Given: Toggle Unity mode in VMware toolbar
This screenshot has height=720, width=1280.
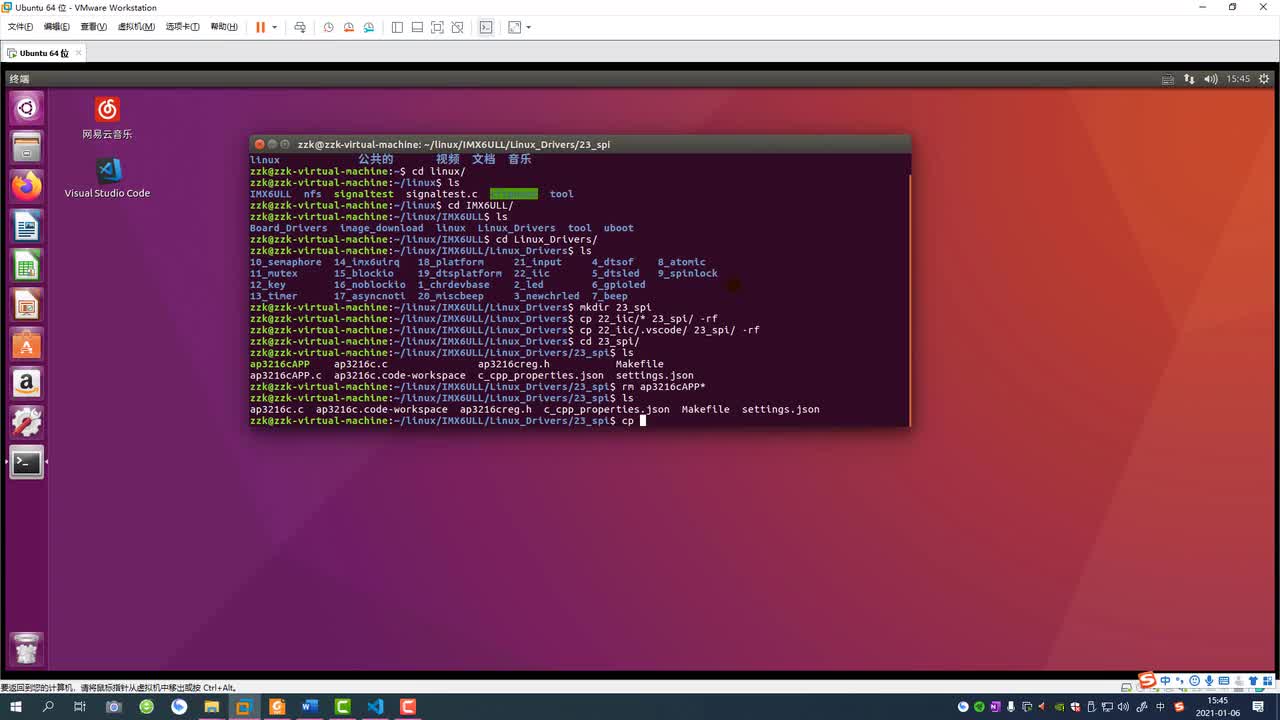Looking at the screenshot, I should click(x=457, y=27).
